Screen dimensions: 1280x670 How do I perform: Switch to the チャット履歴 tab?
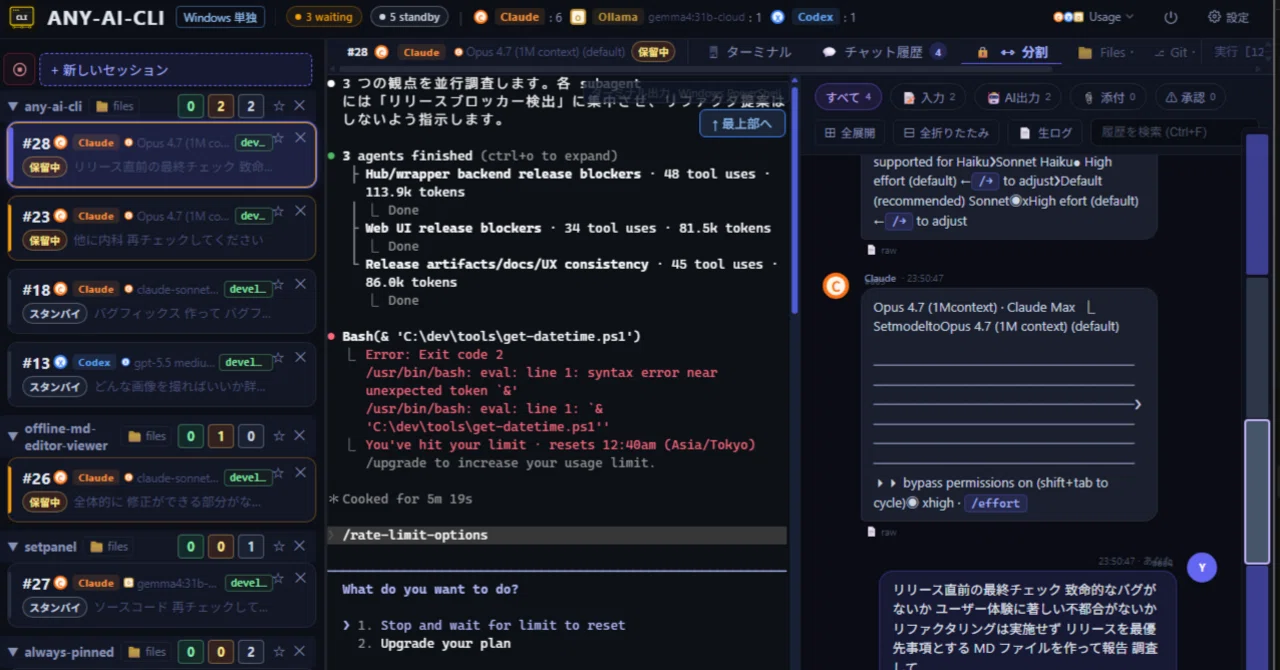884,52
